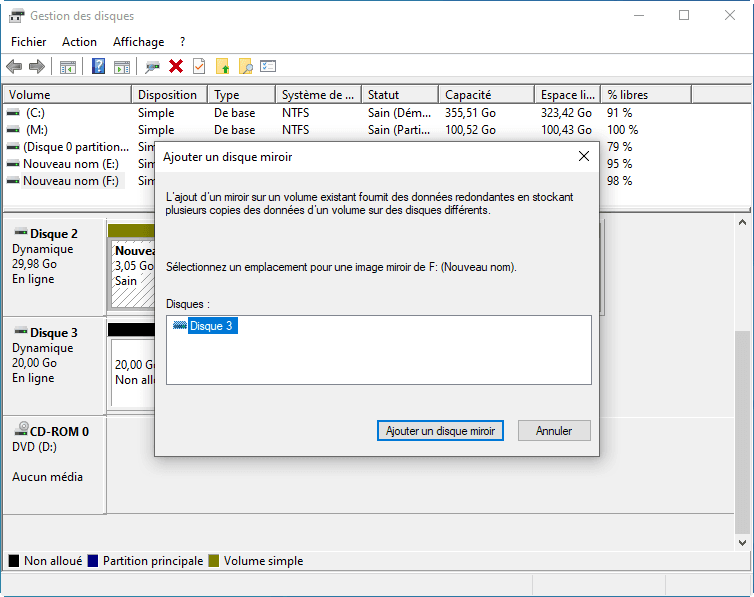Click the black Non alloué legend swatch
The width and height of the screenshot is (754, 597).
point(14,560)
